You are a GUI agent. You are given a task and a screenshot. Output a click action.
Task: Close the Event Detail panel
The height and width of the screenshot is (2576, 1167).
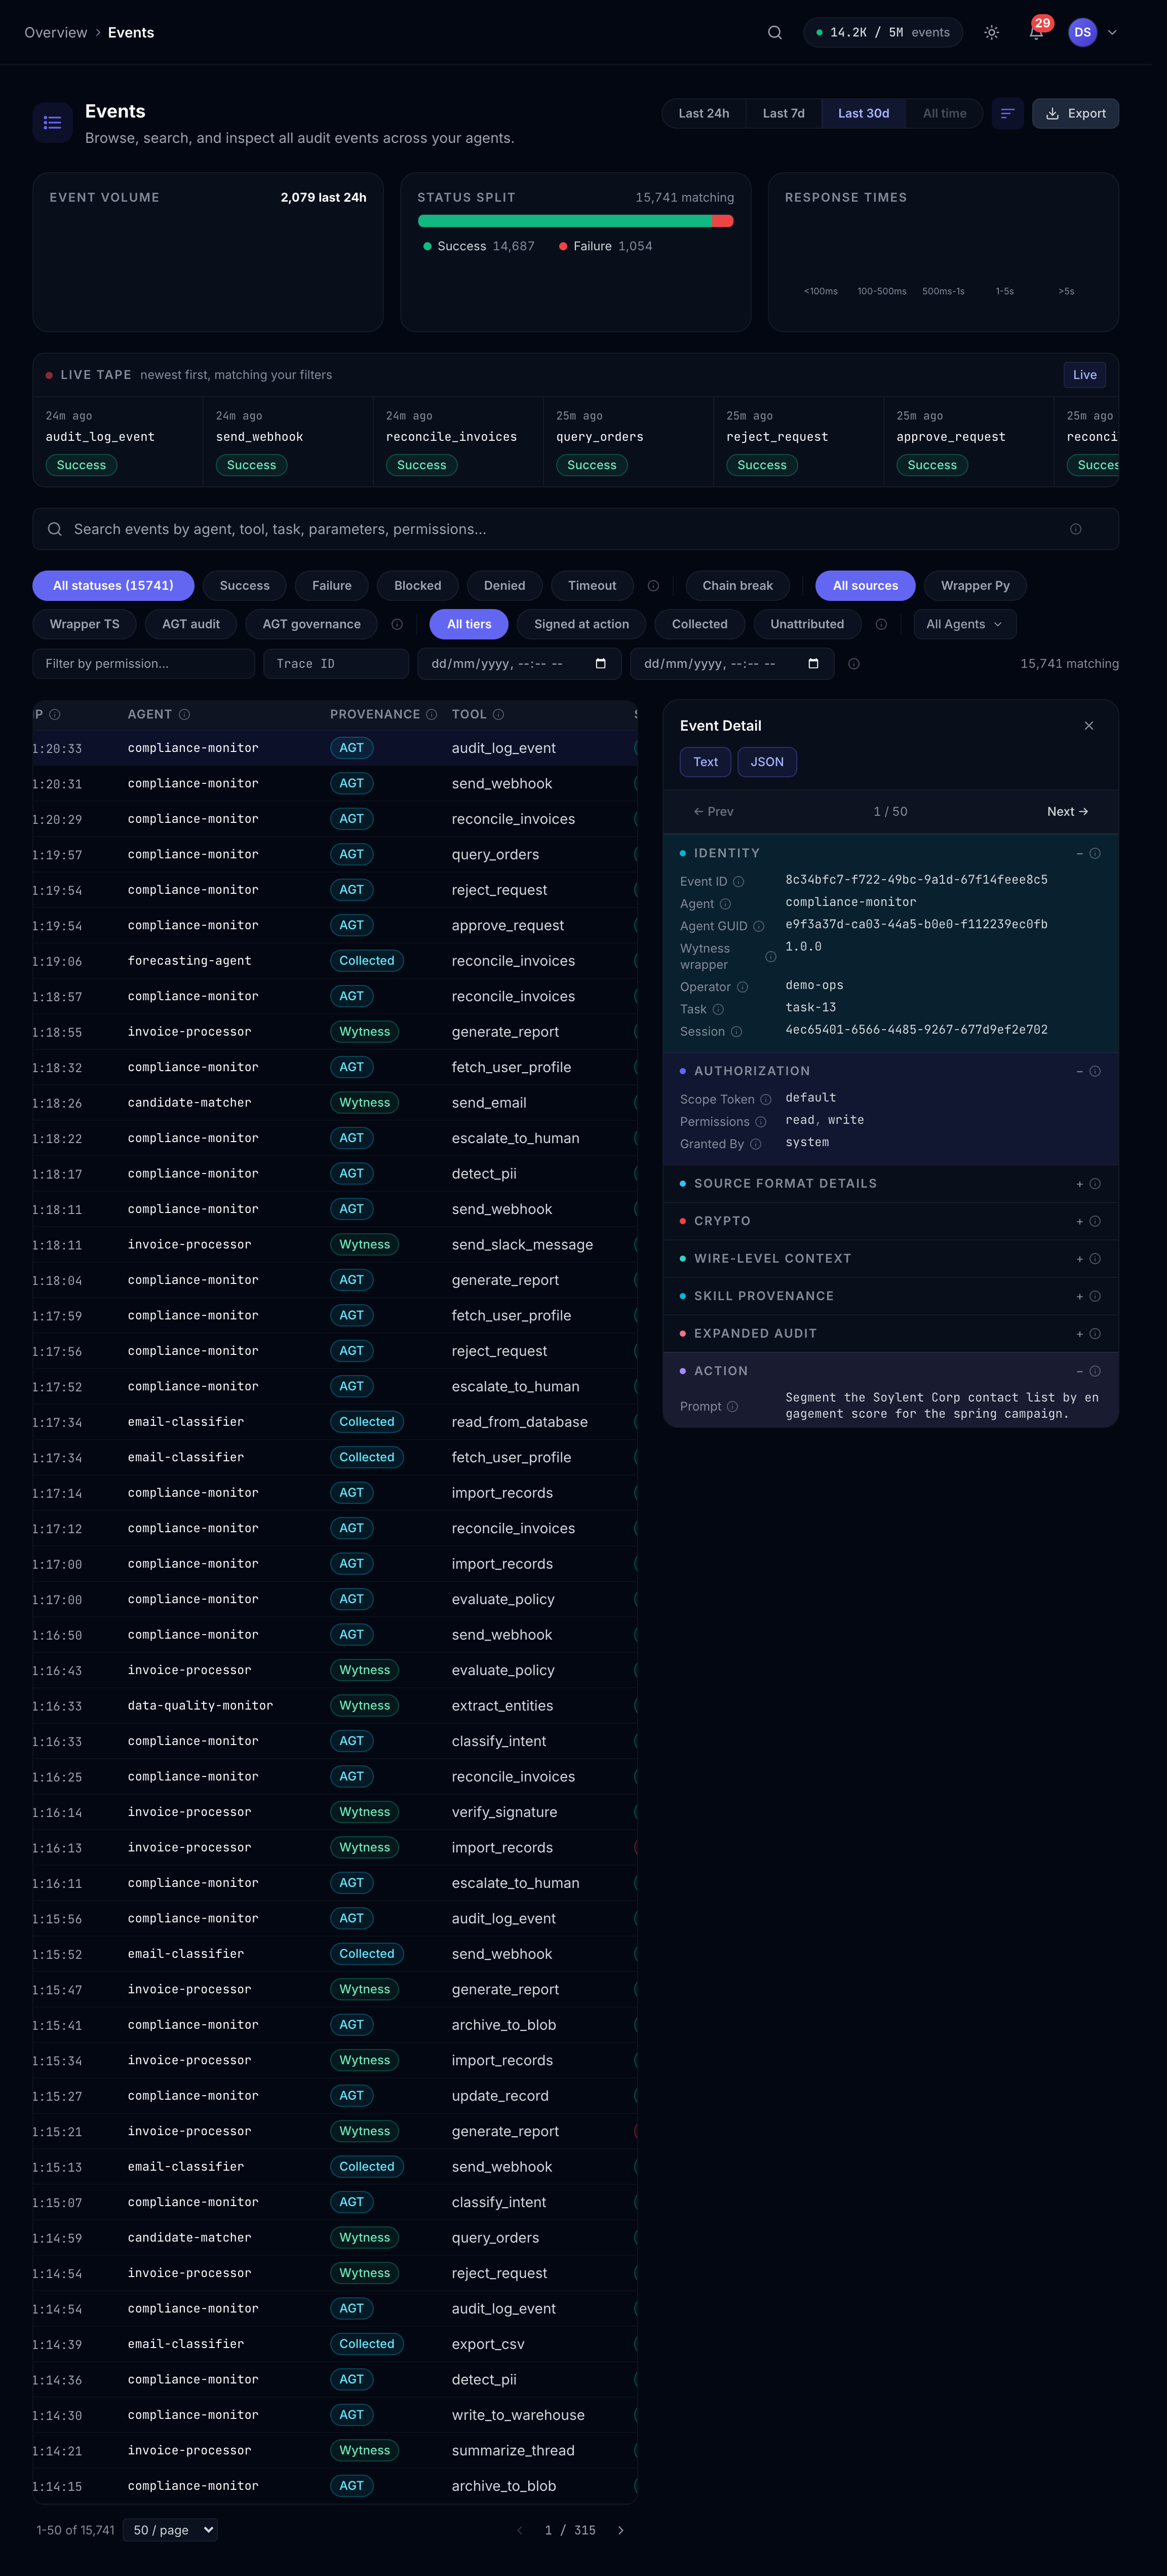point(1088,726)
